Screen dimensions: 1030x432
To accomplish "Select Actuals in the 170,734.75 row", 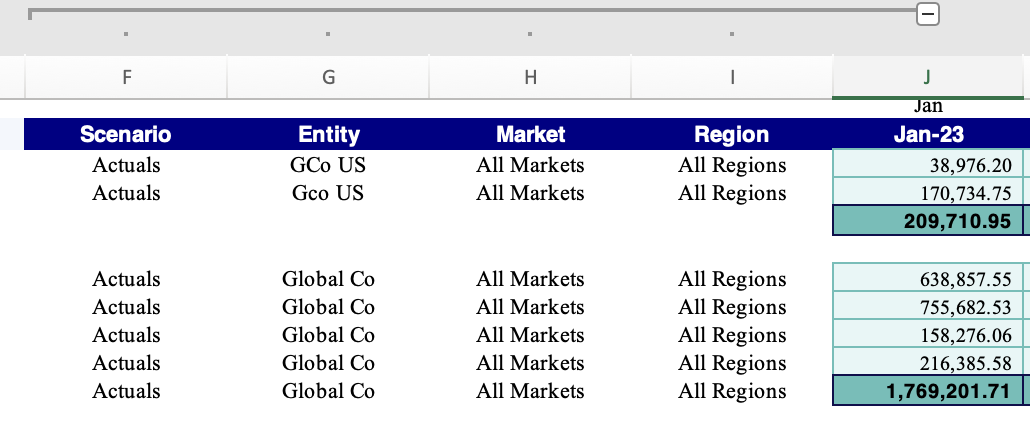I will (x=126, y=192).
